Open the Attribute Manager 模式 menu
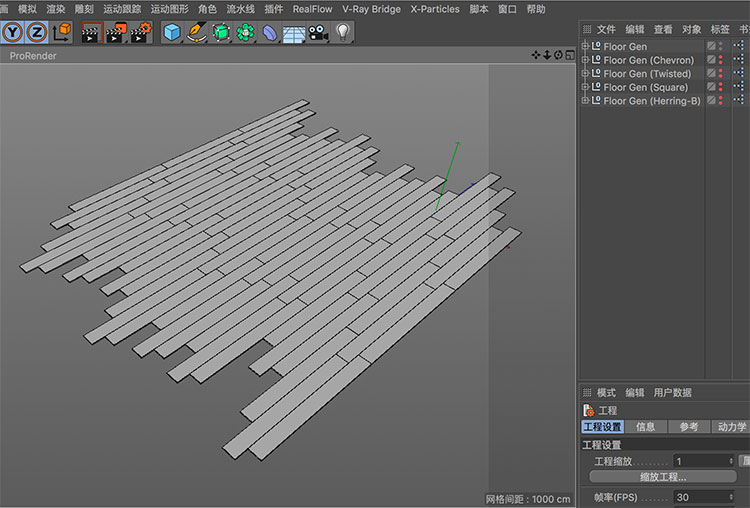 tap(606, 392)
